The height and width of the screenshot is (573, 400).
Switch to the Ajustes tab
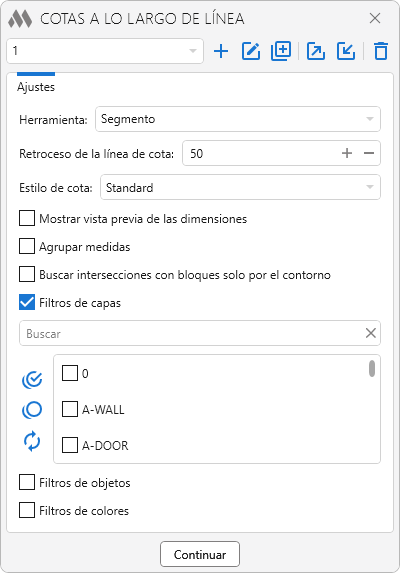[x=36, y=87]
